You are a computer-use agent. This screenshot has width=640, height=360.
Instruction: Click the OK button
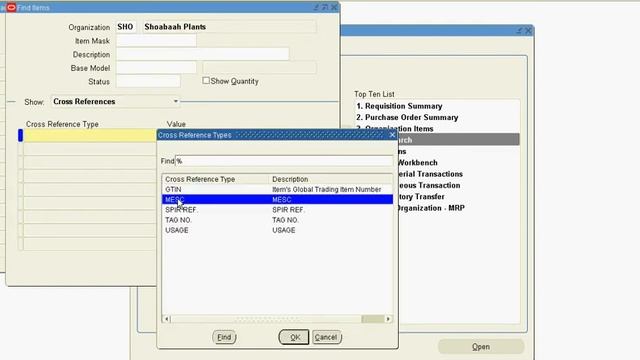[x=294, y=337]
